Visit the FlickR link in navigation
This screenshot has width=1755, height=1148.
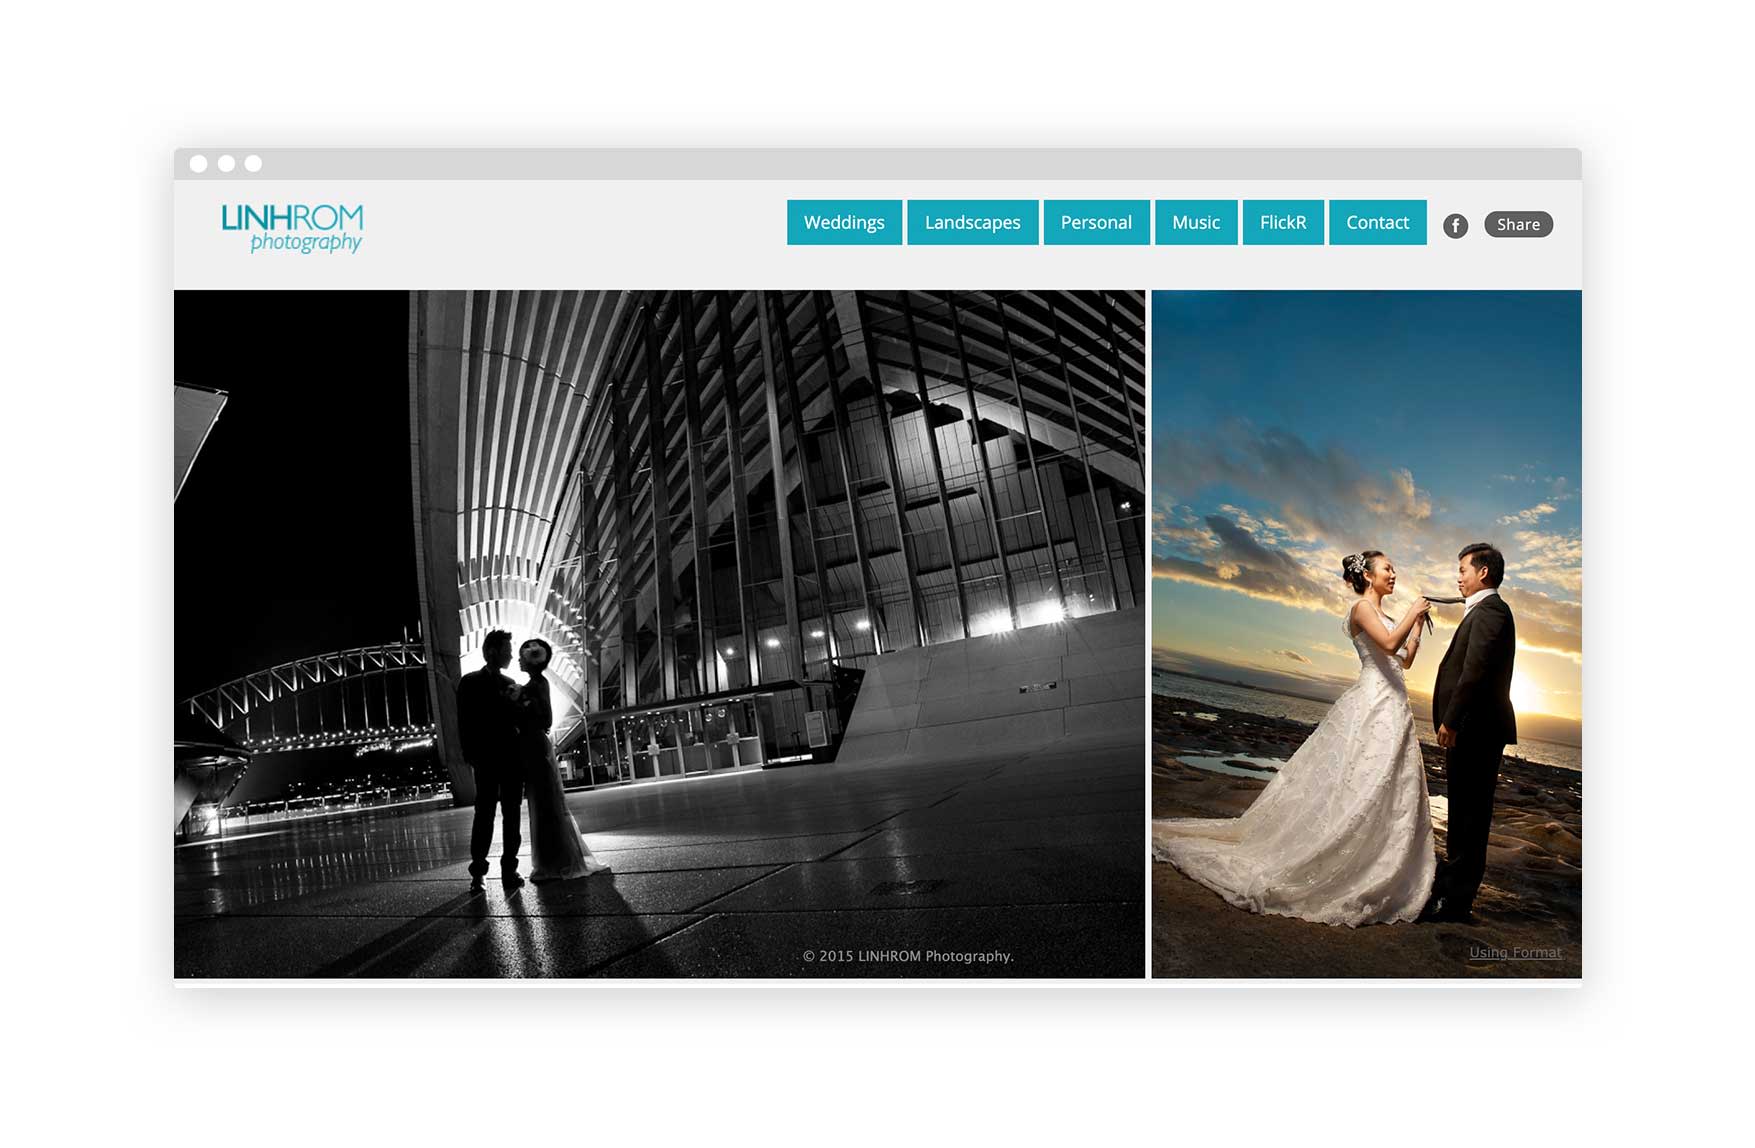pyautogui.click(x=1283, y=222)
